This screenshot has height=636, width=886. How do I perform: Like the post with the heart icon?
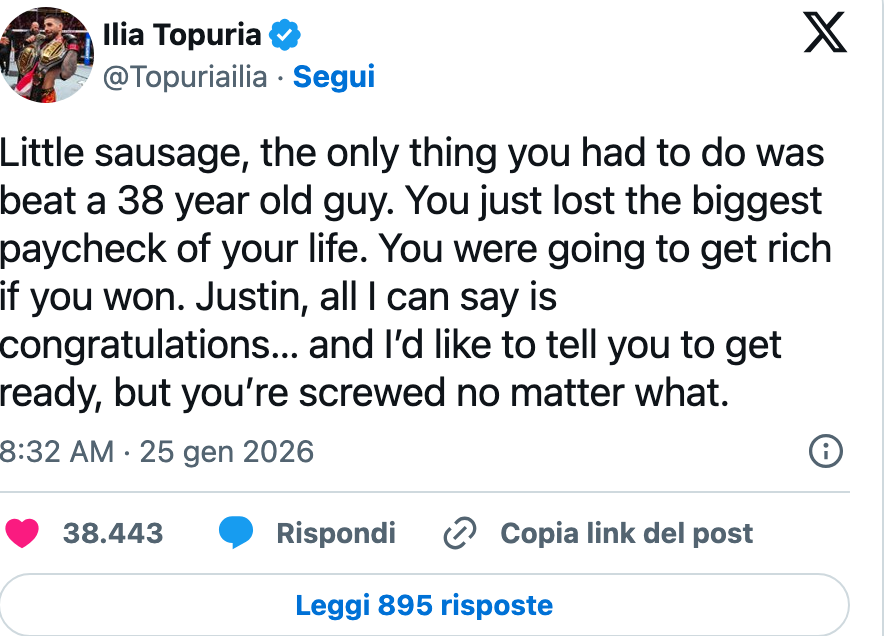[x=22, y=533]
